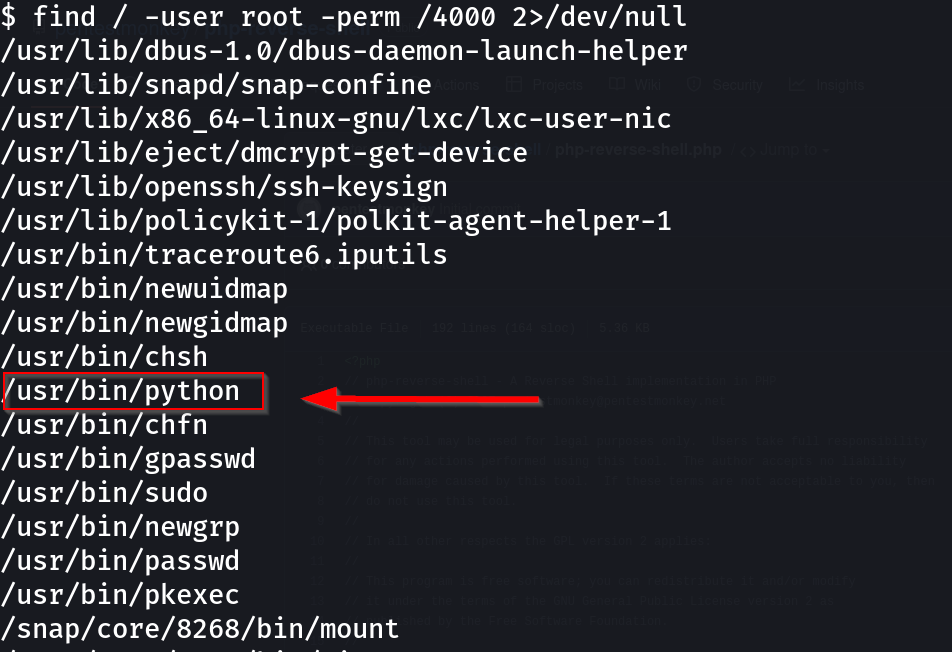Click the php-reverse-shell.php breadcrumb text

[x=637, y=151]
